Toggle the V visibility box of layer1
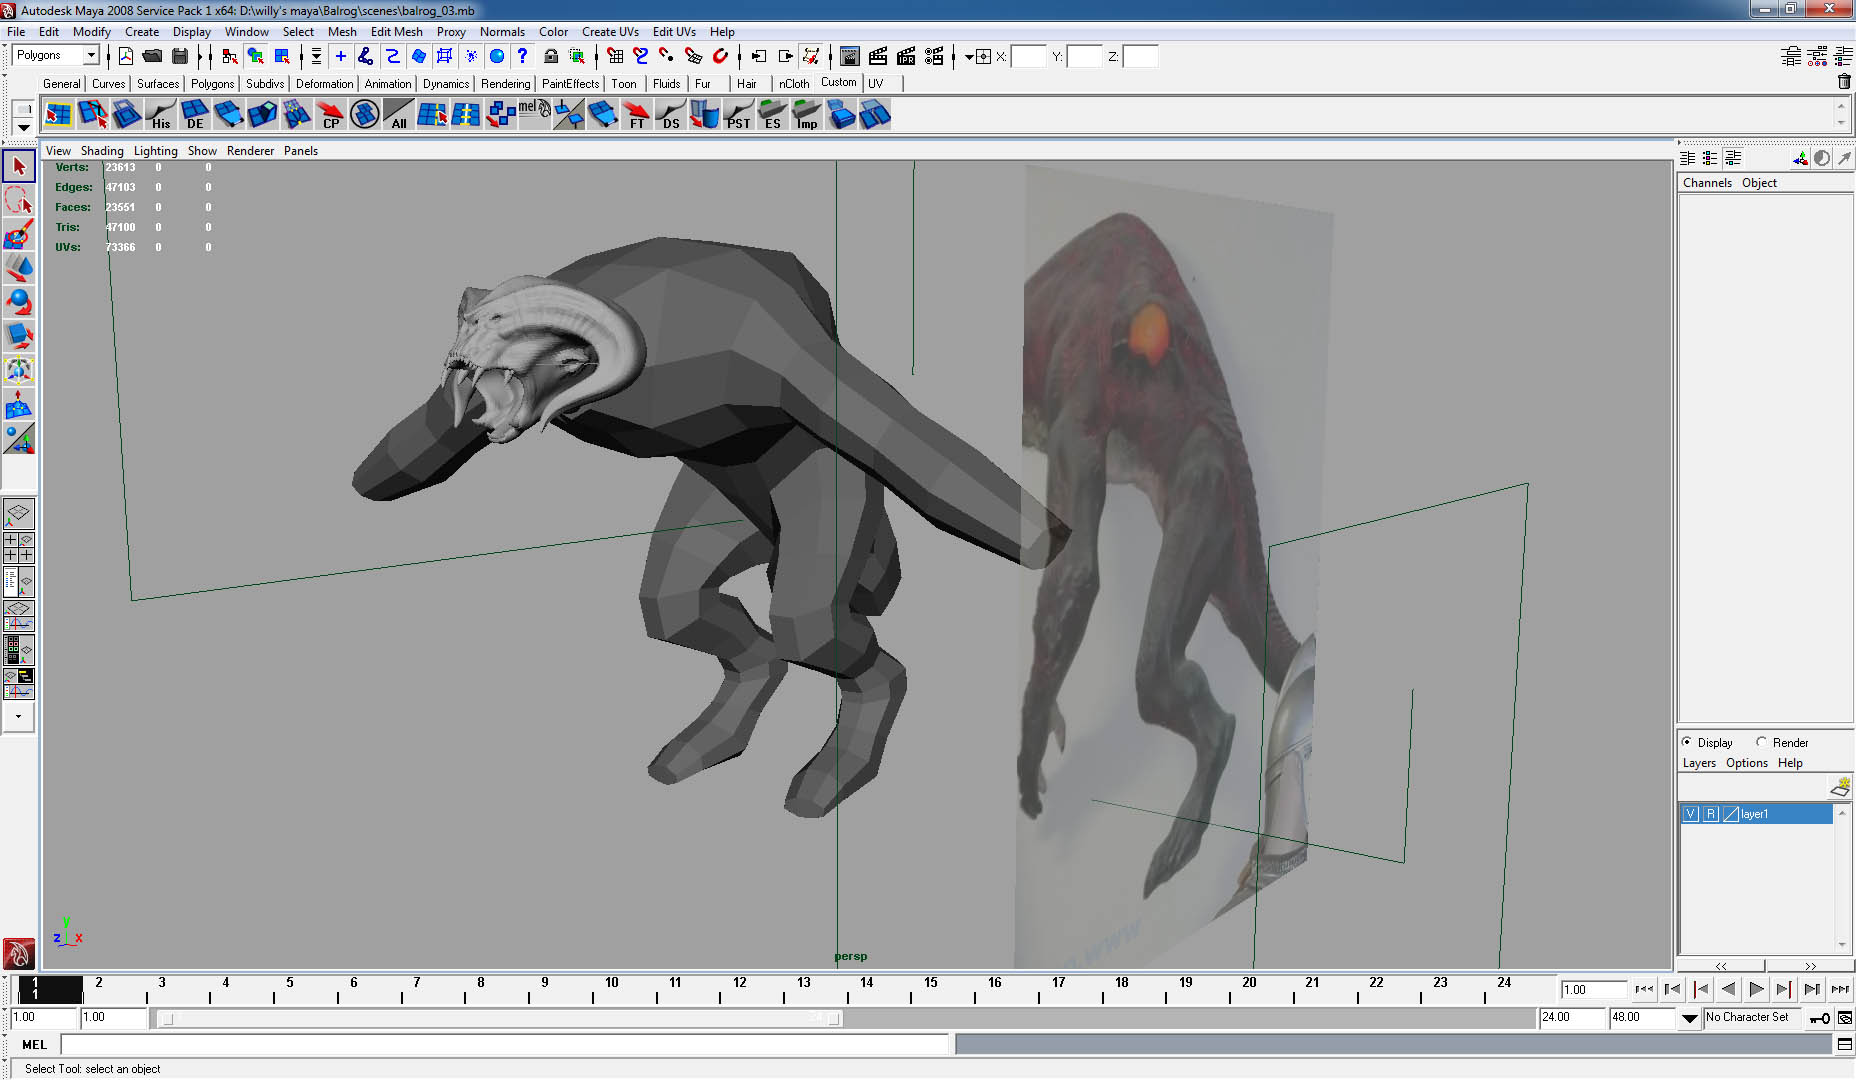The image size is (1856, 1080). [1690, 814]
